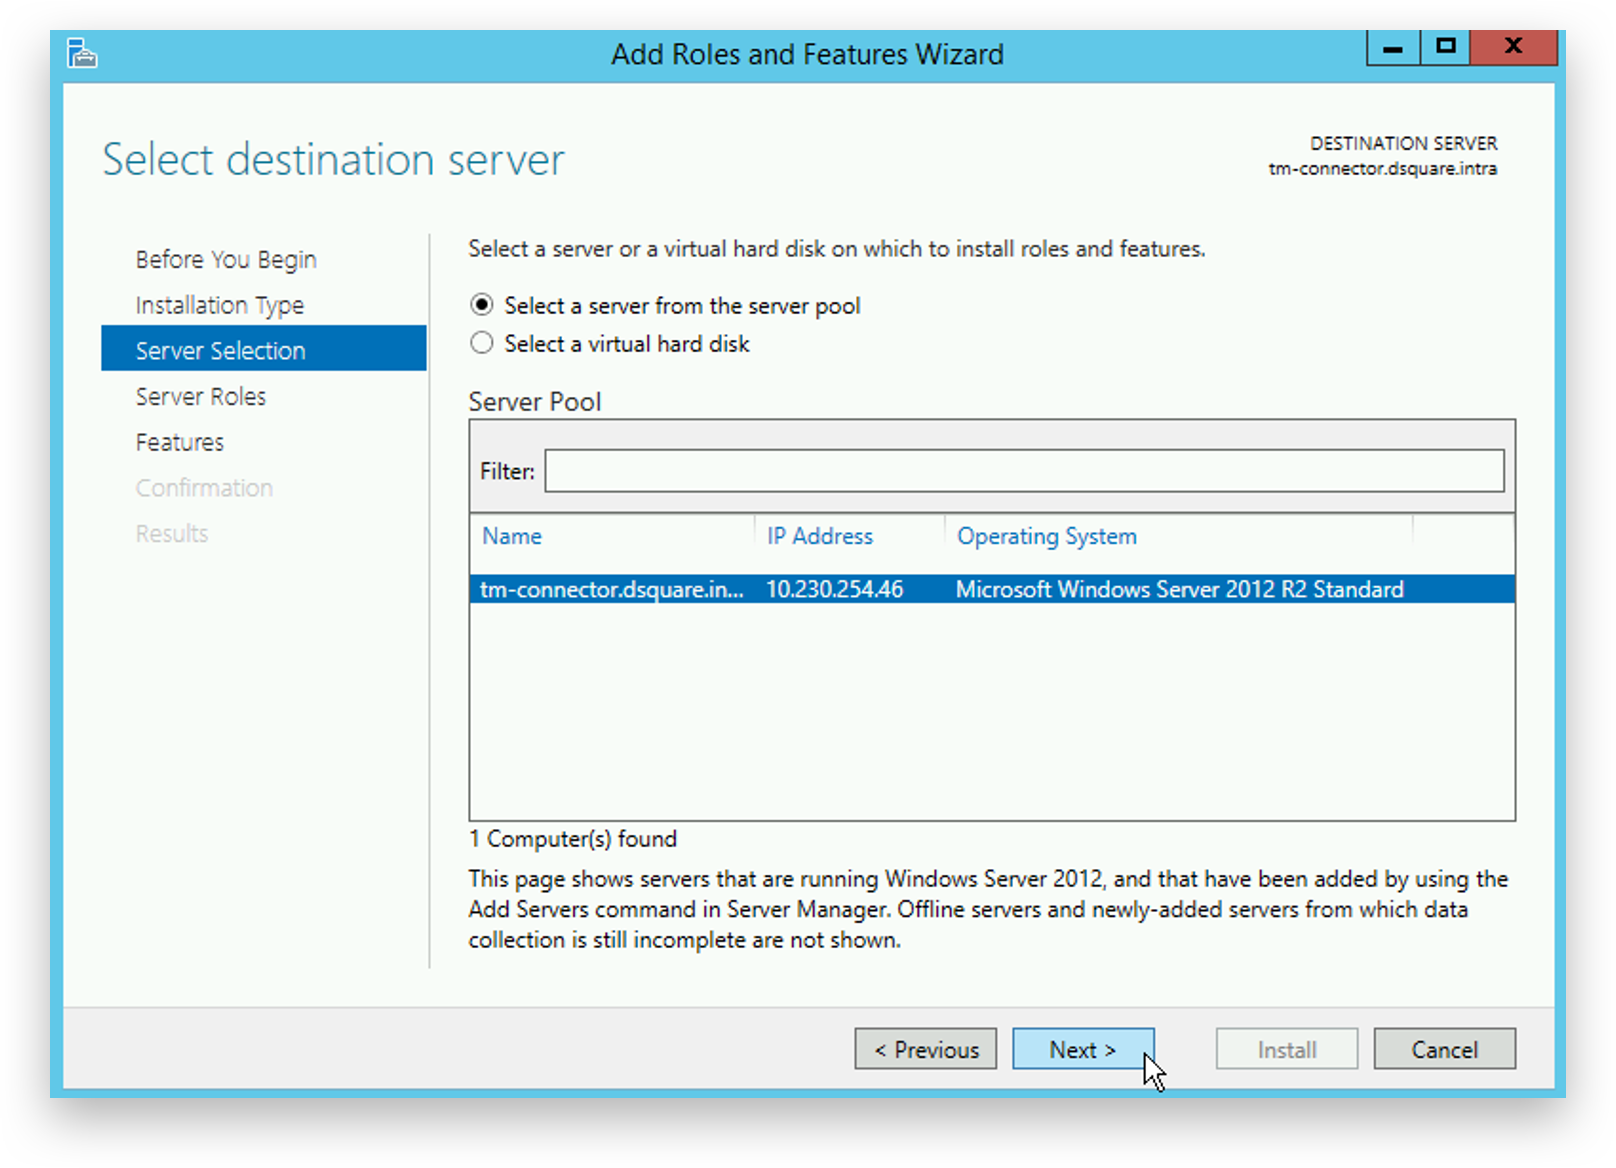Click the wizard icon in the title bar
1616x1168 pixels.
(x=82, y=53)
